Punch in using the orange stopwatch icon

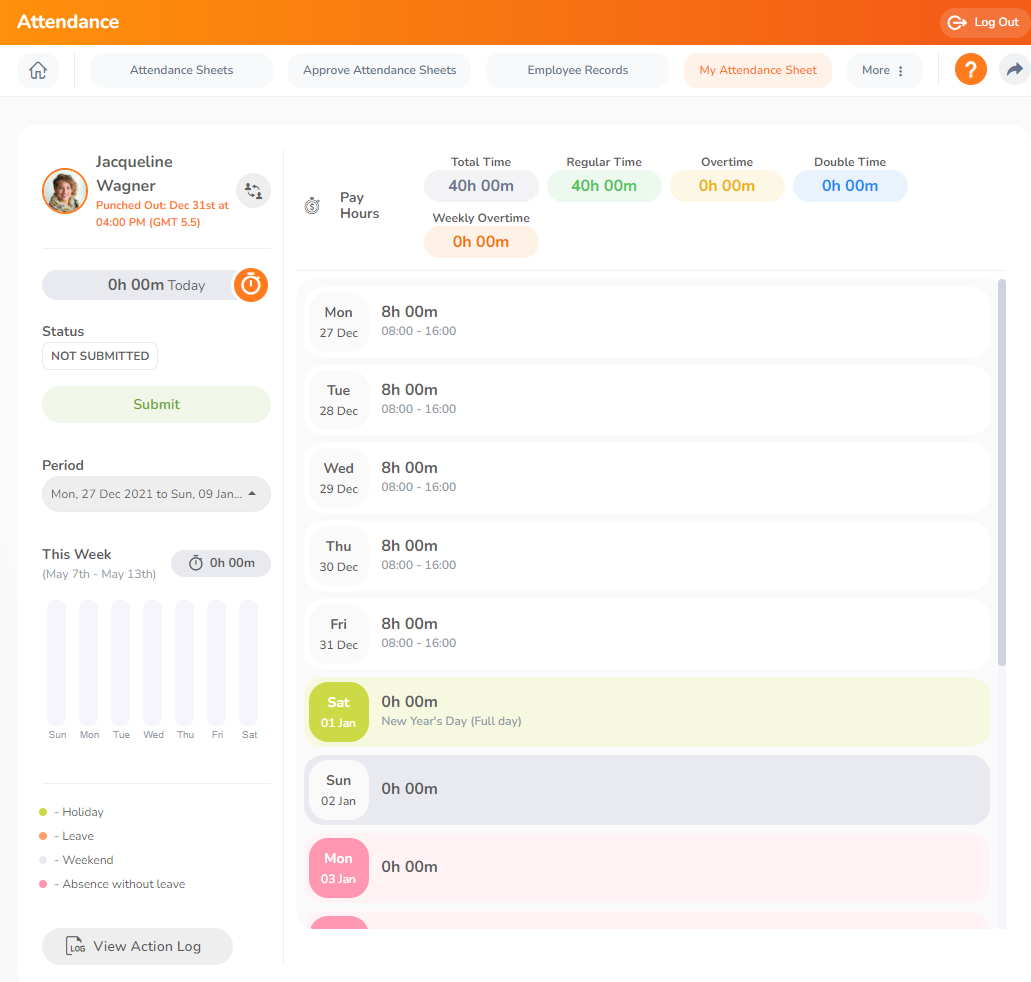point(250,285)
